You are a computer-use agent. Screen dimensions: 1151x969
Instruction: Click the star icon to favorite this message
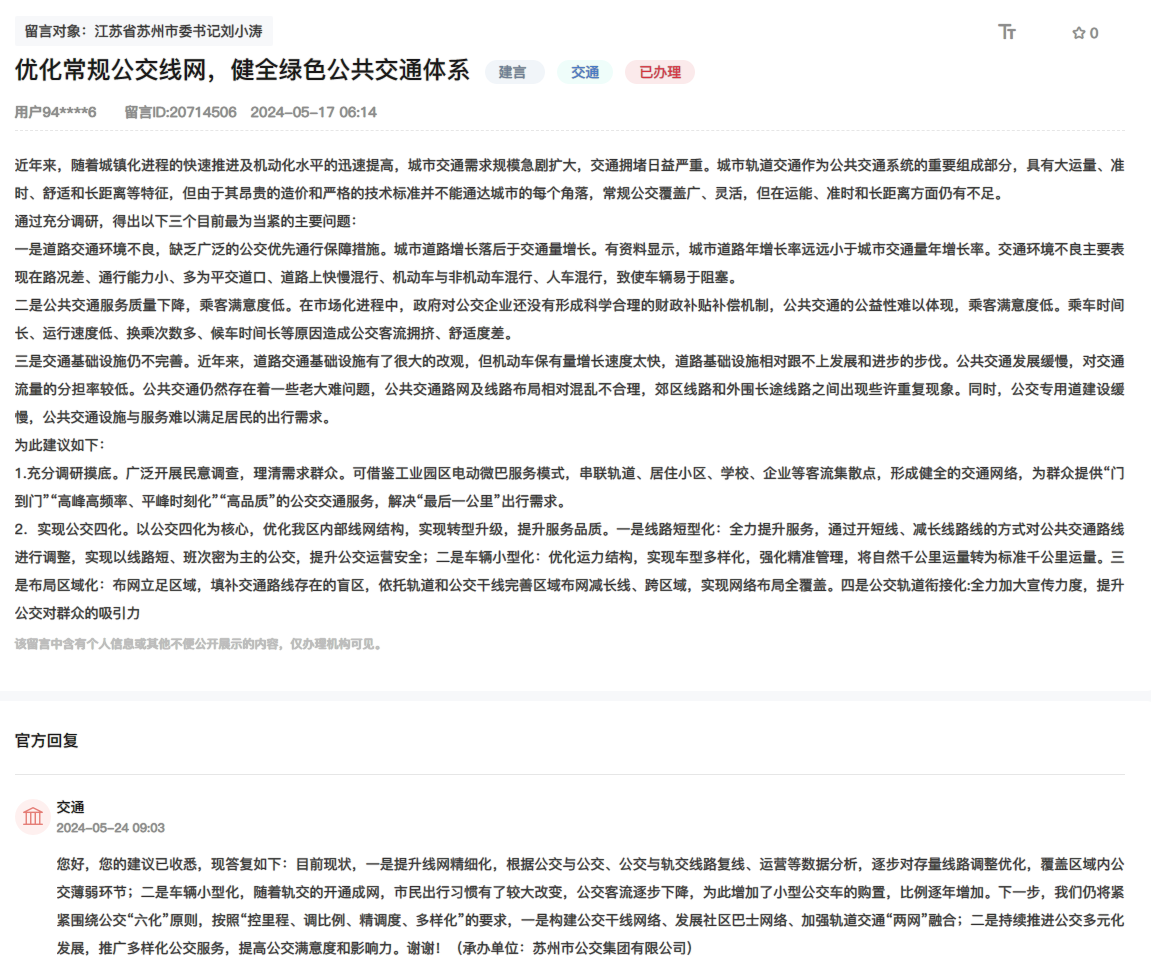click(1077, 33)
